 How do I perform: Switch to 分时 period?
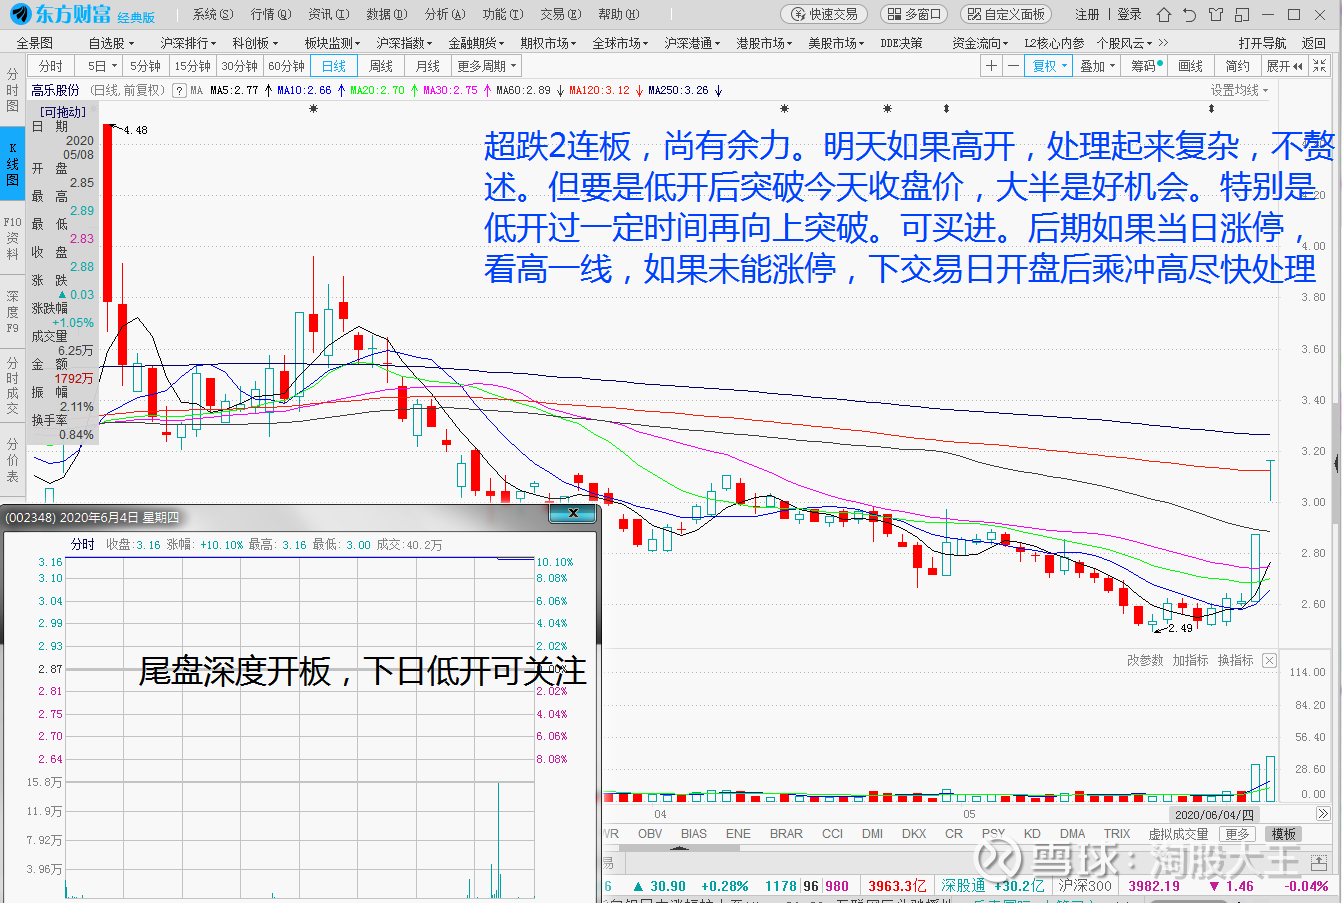click(x=51, y=66)
